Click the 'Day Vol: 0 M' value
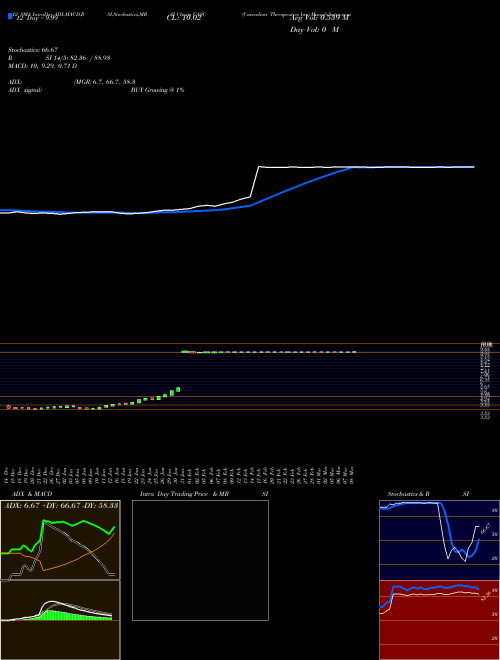The width and height of the screenshot is (500, 660). [x=314, y=30]
